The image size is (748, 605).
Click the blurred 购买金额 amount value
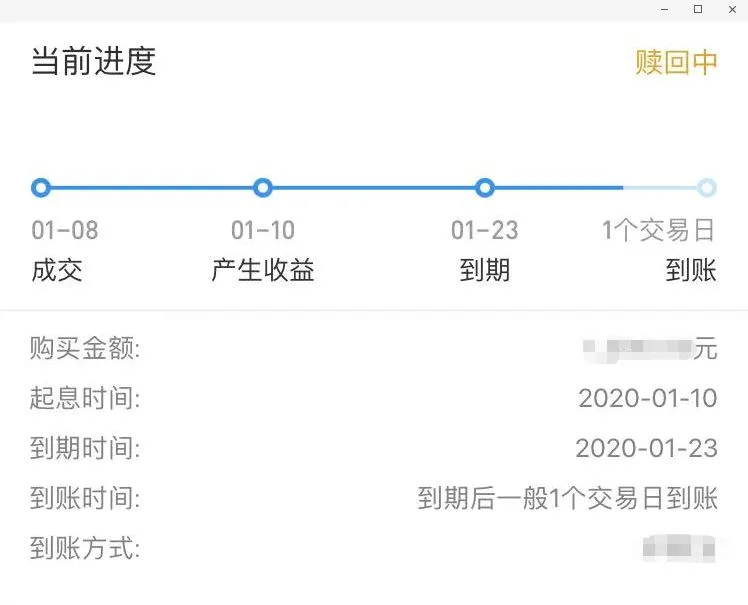[638, 350]
